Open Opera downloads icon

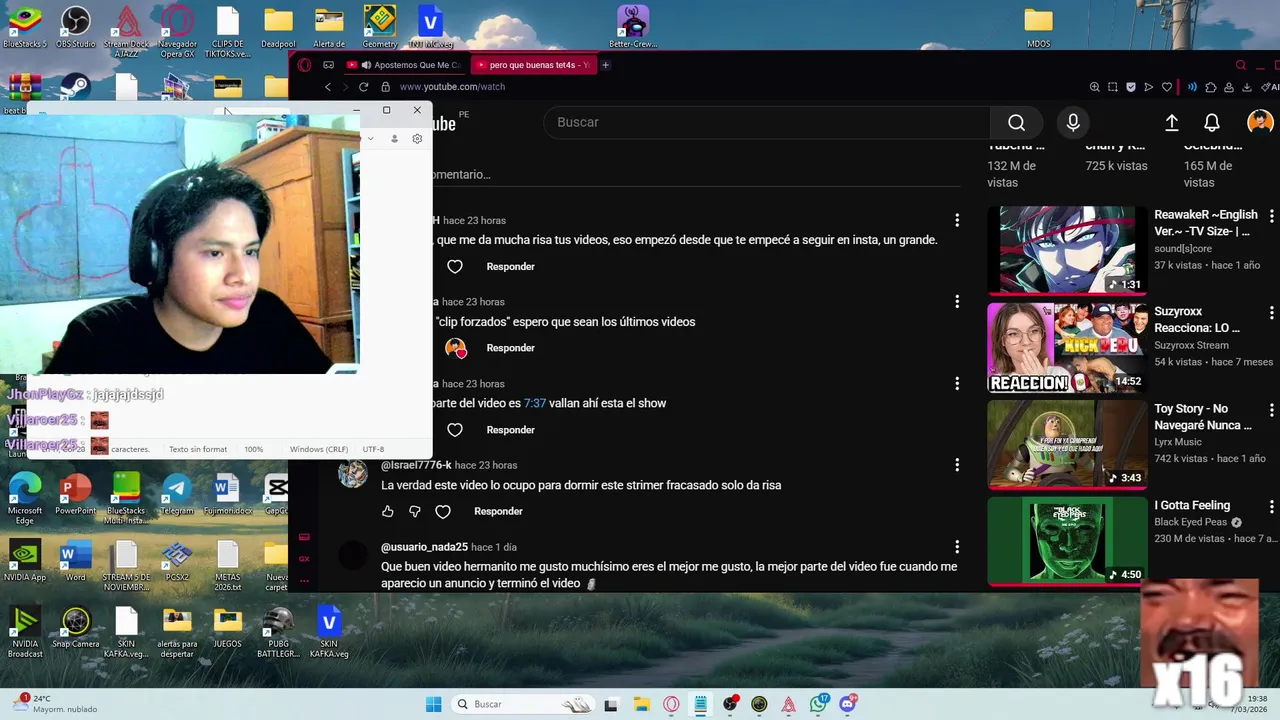1249,87
